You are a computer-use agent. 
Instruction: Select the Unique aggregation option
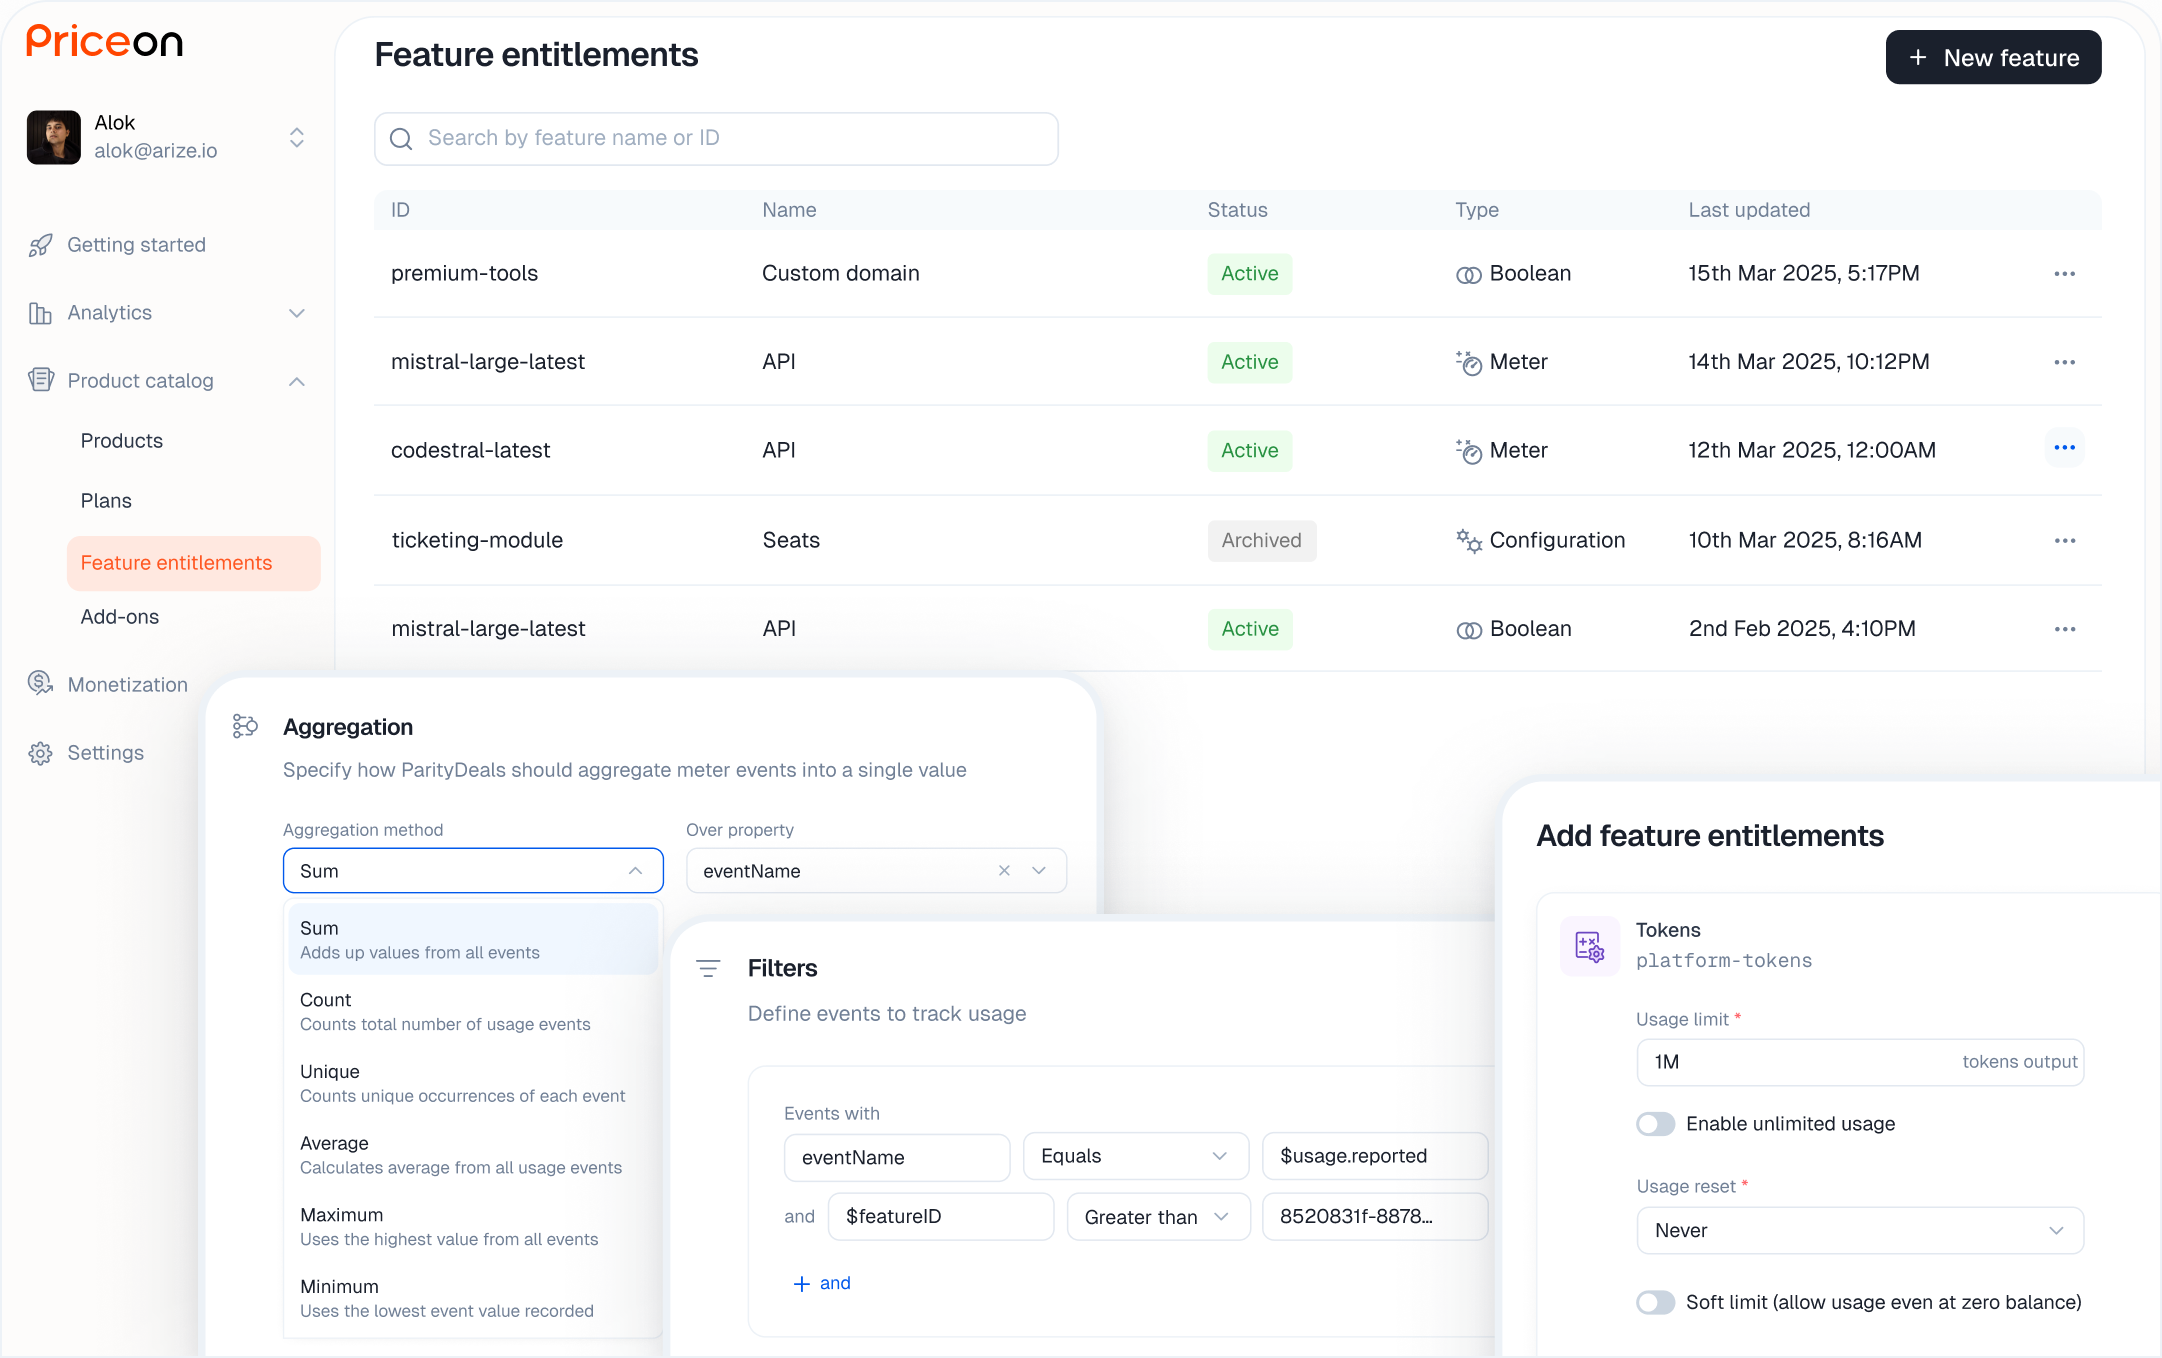473,1083
